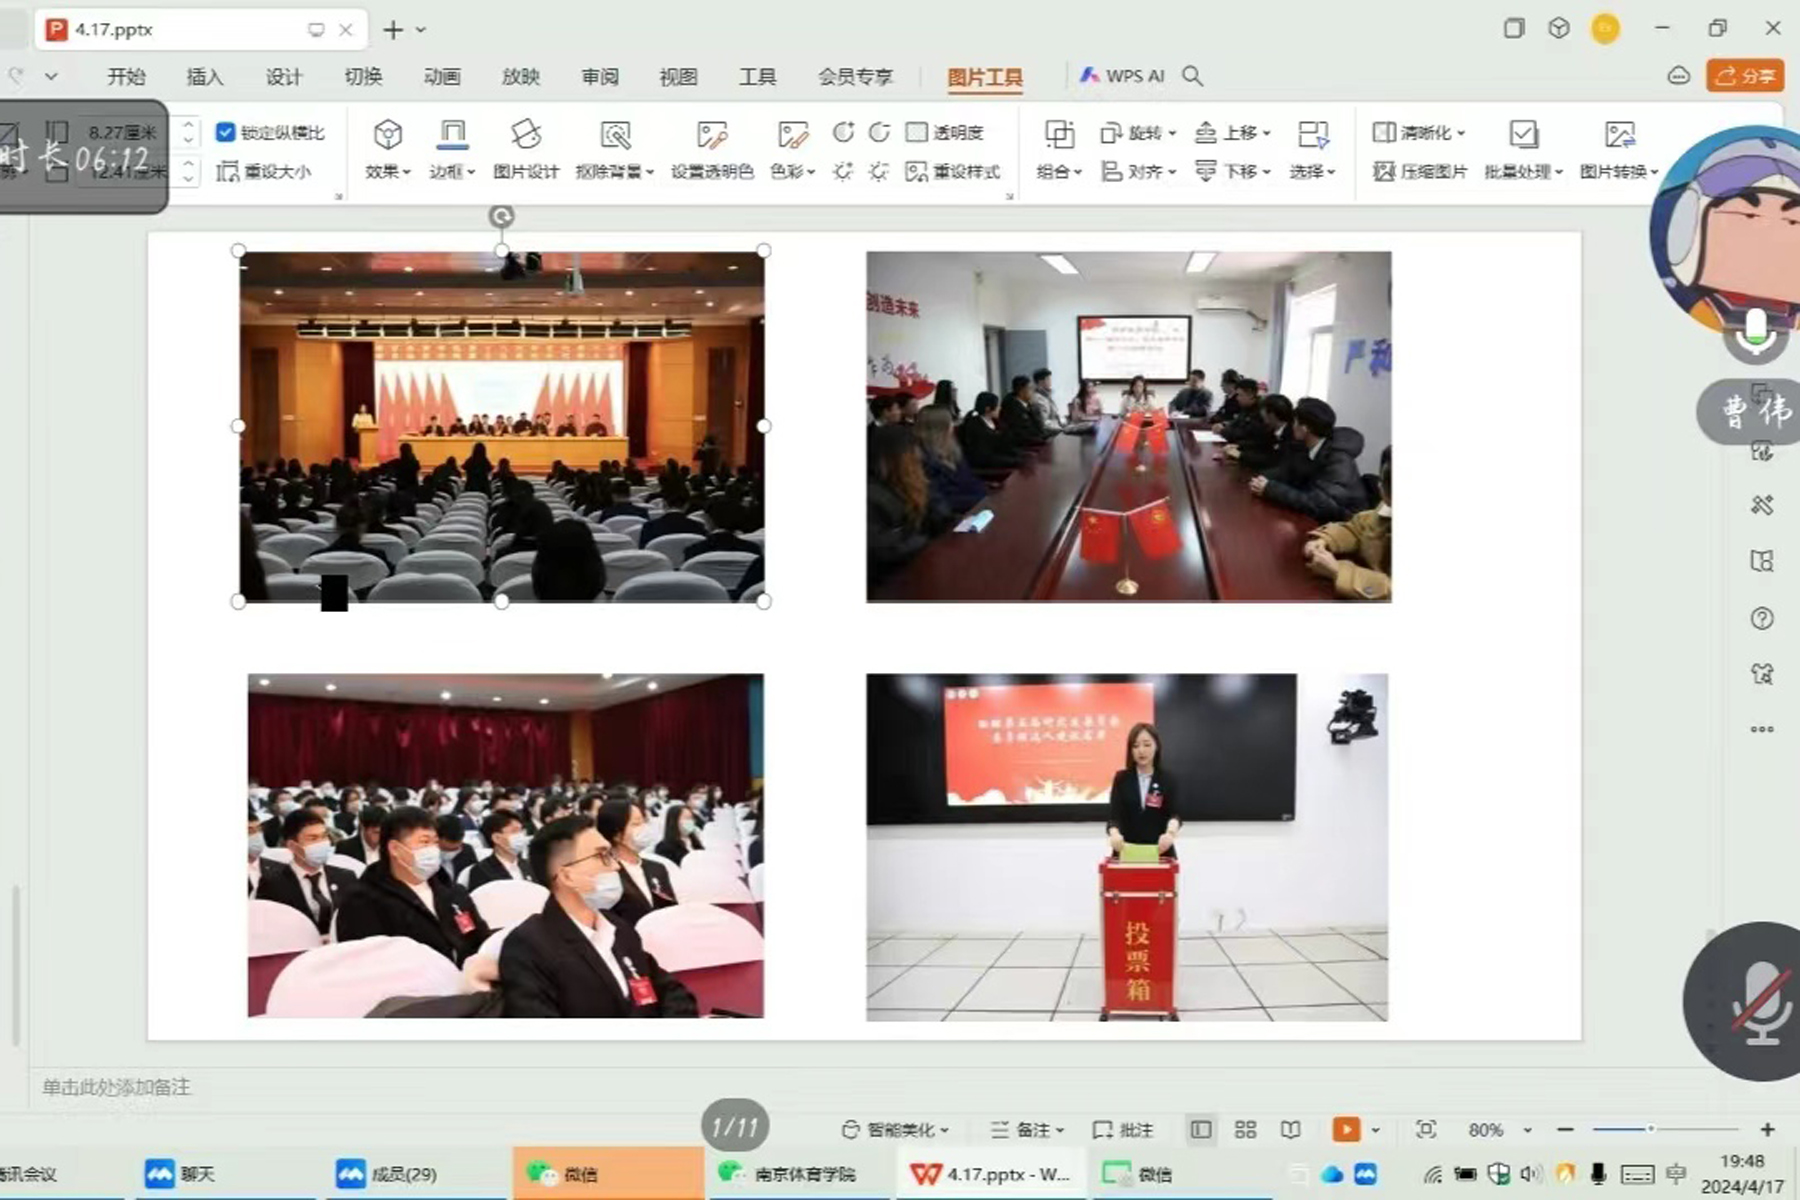Image resolution: width=1800 pixels, height=1200 pixels.
Task: Click the orange 分享 share button
Action: click(x=1745, y=76)
